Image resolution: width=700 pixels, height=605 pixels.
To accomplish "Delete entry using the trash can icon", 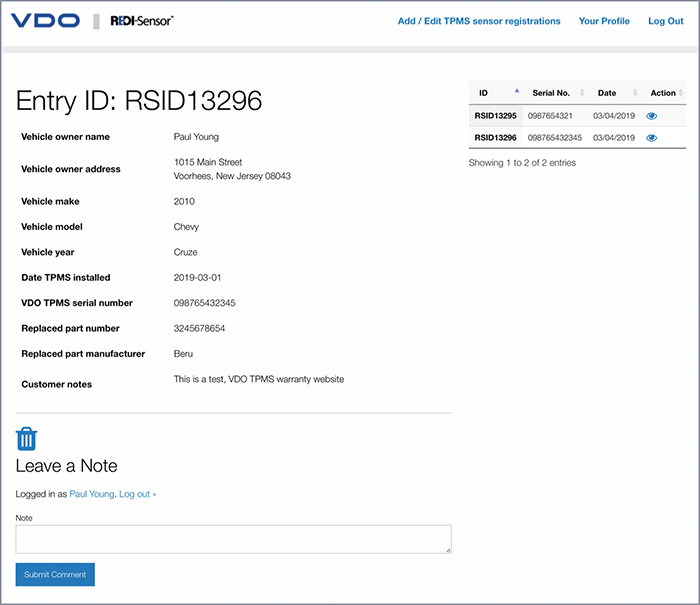I will click(x=26, y=439).
